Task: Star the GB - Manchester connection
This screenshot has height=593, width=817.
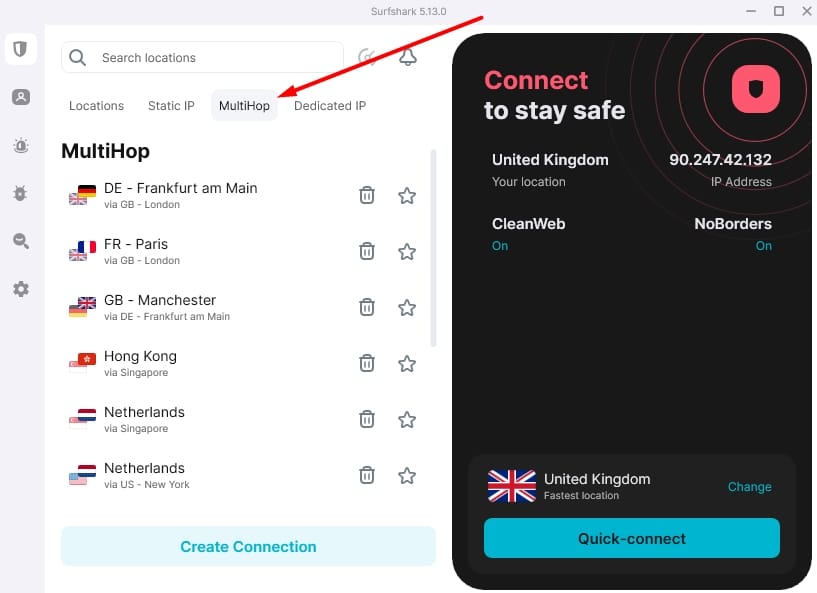Action: [x=407, y=308]
